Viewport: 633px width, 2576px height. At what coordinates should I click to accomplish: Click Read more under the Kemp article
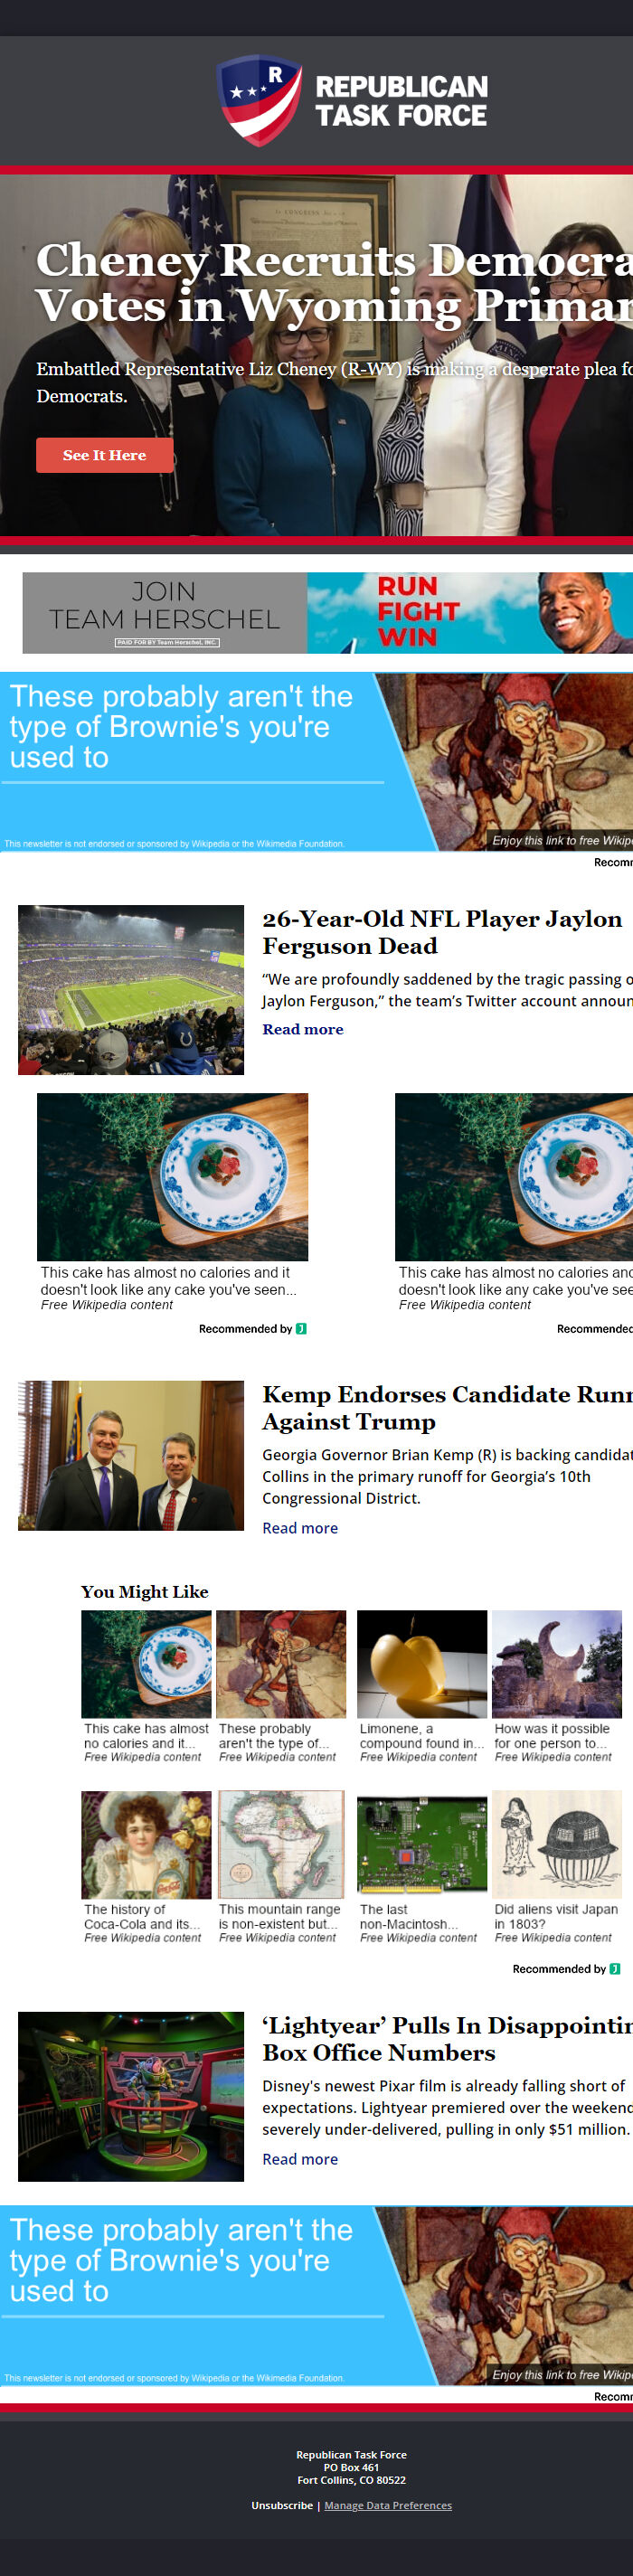click(x=300, y=1527)
